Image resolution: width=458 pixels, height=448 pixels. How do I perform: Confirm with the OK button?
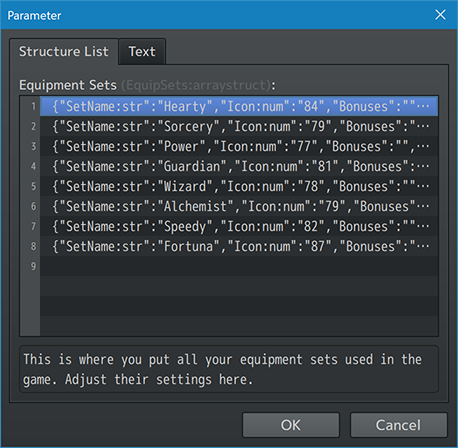click(x=291, y=425)
